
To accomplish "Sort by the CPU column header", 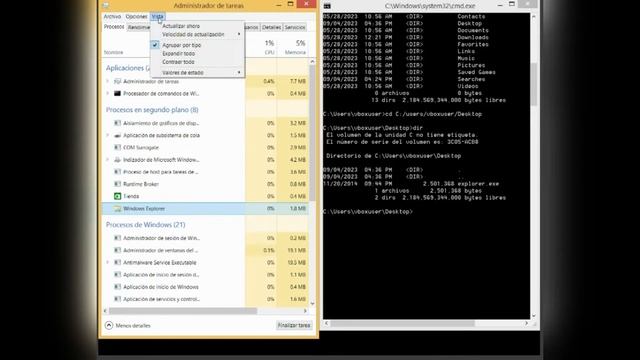I will 269,52.
